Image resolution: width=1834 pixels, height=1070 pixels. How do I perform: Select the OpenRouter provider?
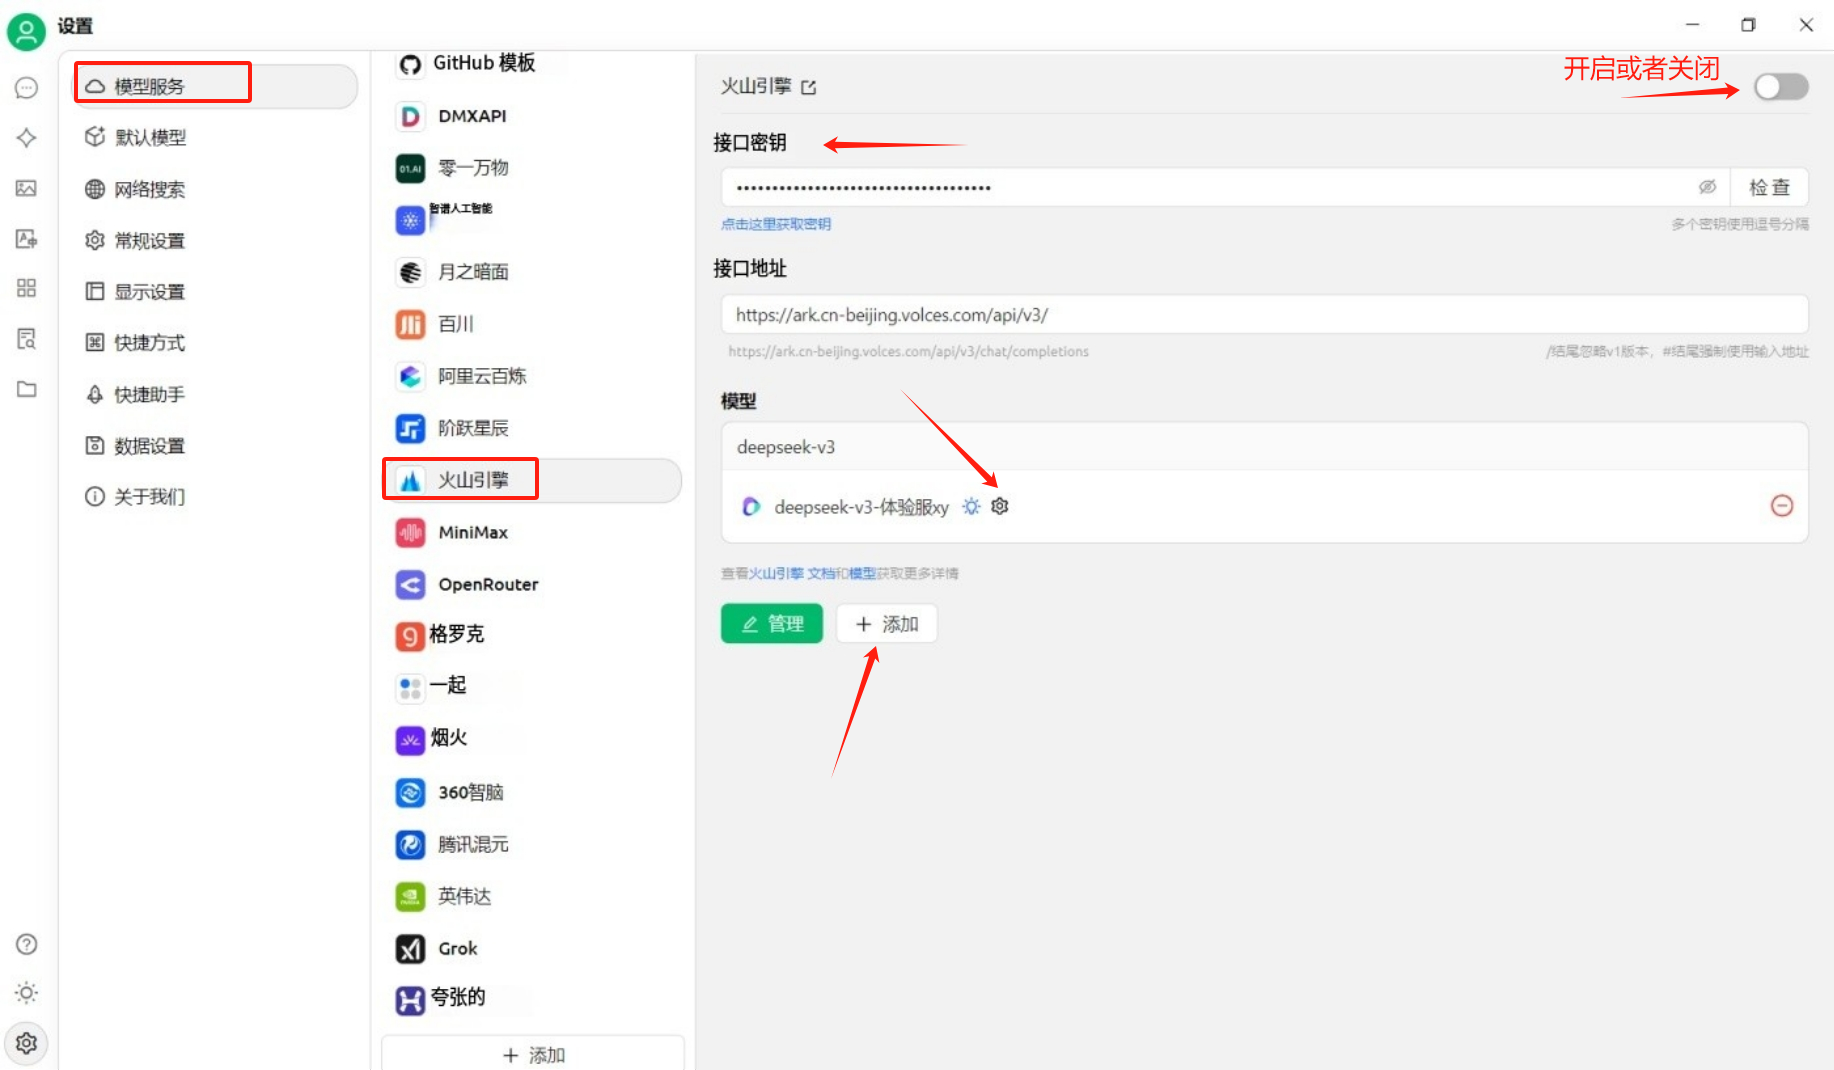point(532,584)
